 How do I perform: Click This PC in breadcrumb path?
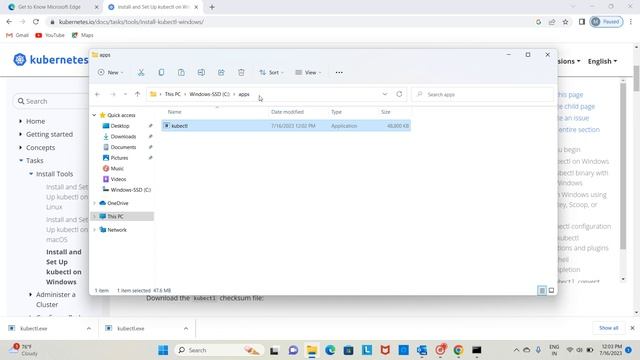tap(173, 94)
